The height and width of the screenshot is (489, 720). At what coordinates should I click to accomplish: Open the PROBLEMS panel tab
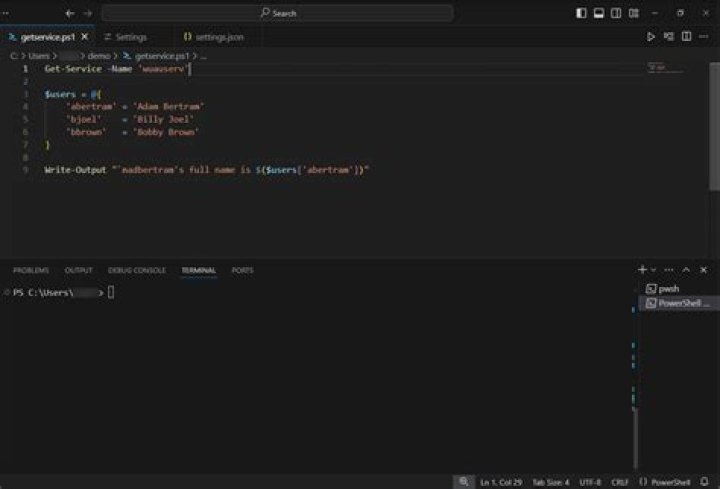(31, 270)
